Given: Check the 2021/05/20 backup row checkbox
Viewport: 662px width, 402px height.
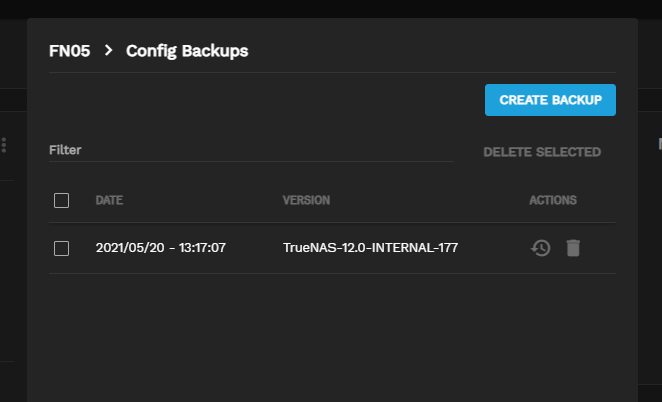Looking at the screenshot, I should (x=61, y=248).
